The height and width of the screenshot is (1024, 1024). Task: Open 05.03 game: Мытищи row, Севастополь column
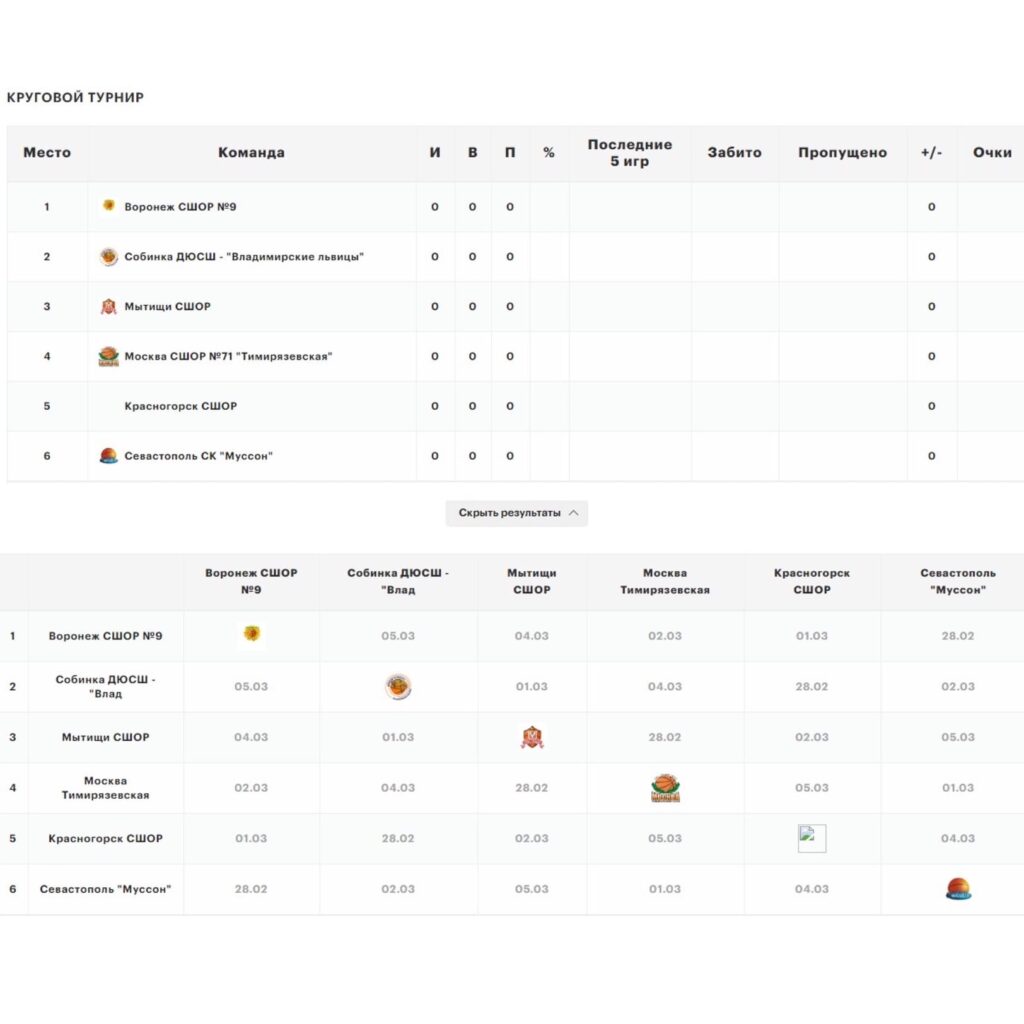(958, 737)
